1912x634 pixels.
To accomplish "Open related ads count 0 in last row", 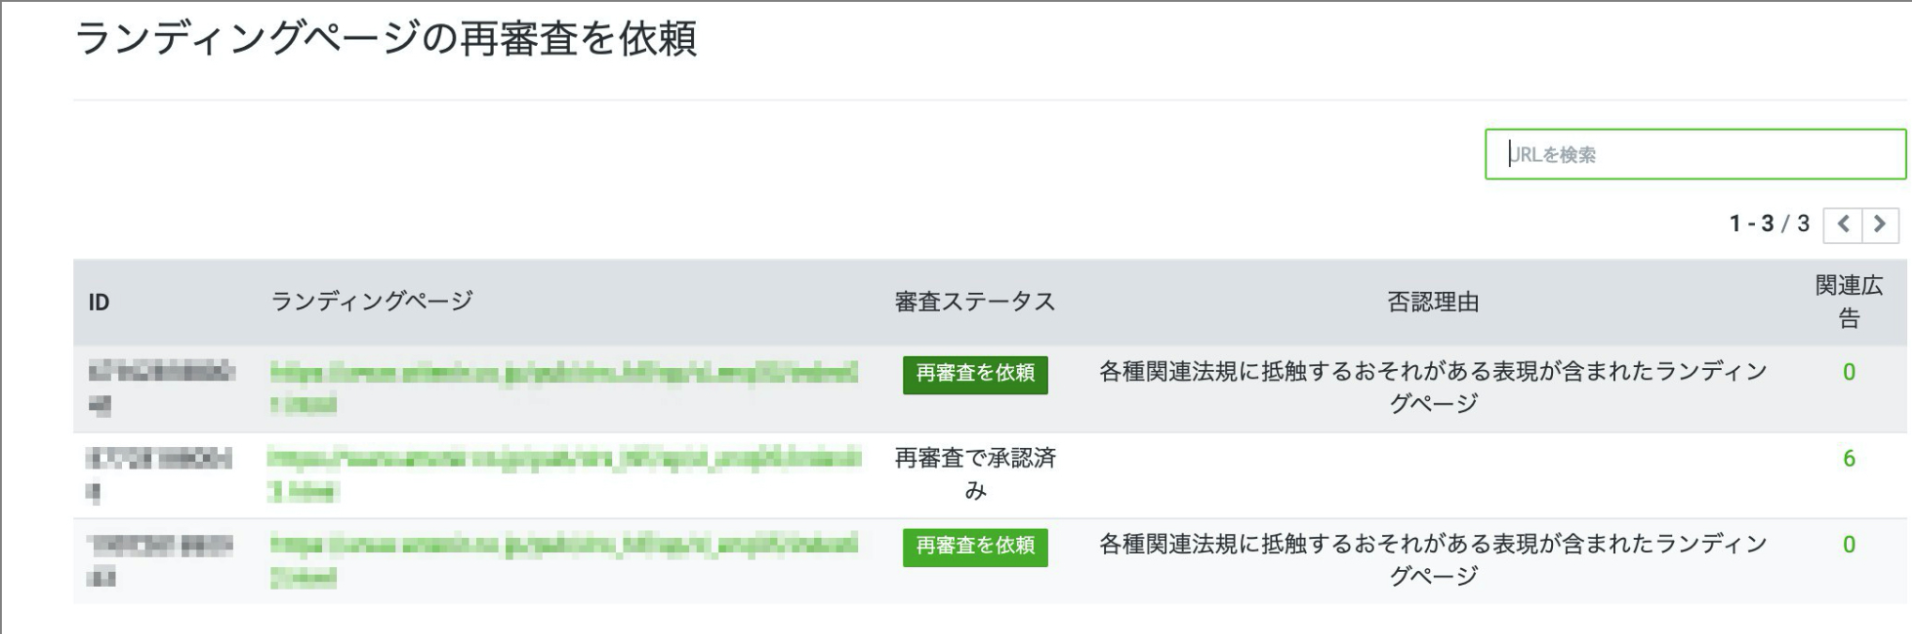I will pyautogui.click(x=1849, y=545).
